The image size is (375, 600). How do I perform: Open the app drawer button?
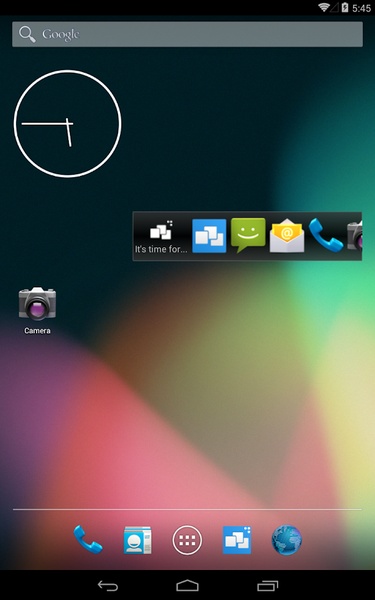point(187,540)
